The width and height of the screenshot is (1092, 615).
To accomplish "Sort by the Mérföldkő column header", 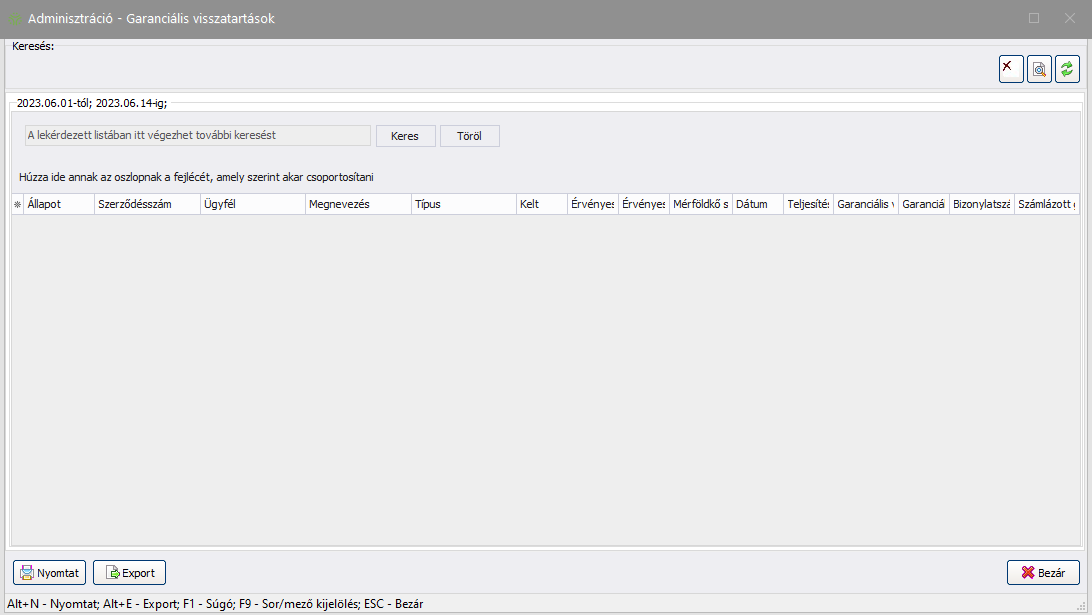I will 699,204.
